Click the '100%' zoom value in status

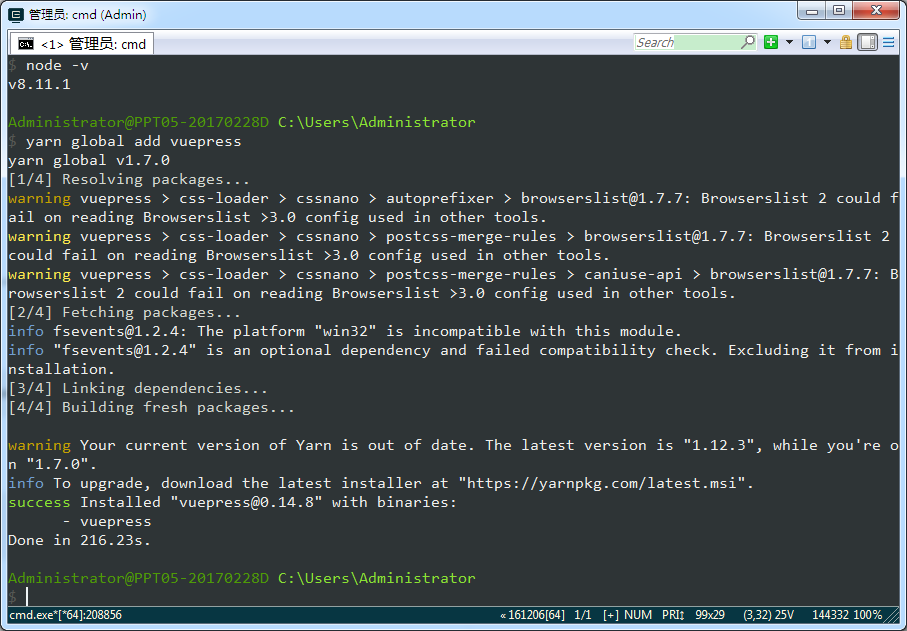pyautogui.click(x=868, y=615)
